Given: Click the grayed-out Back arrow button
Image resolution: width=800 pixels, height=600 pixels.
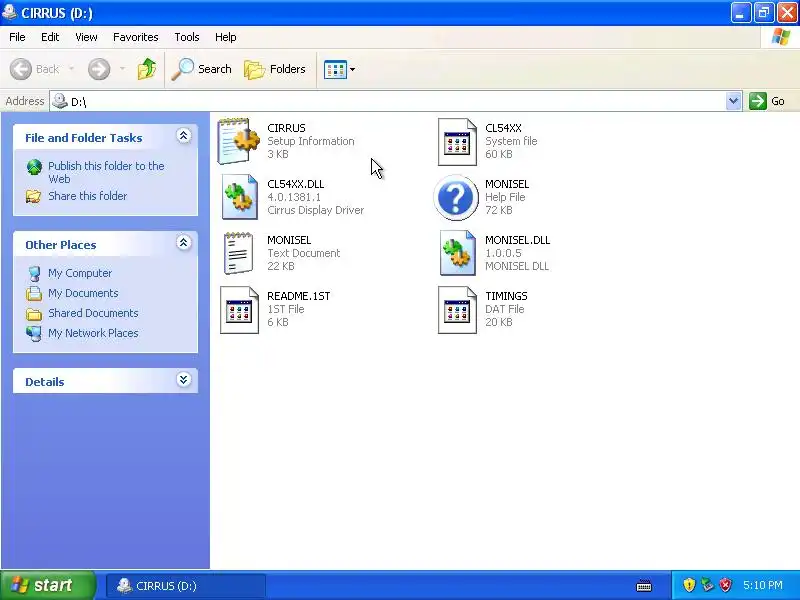Looking at the screenshot, I should 21,69.
